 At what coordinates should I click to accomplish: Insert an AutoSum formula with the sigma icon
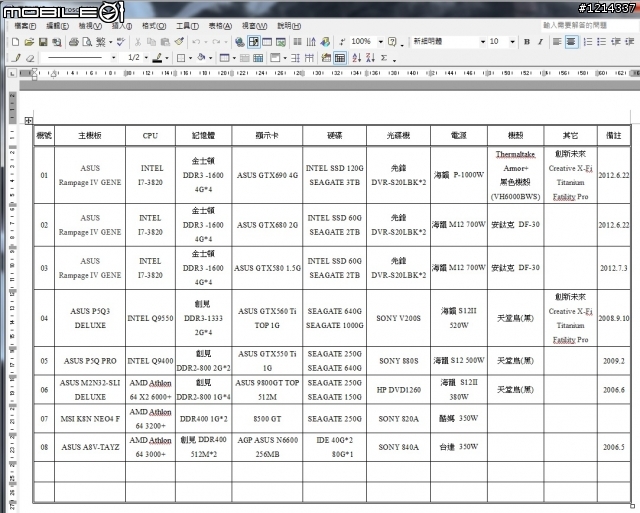tap(384, 58)
